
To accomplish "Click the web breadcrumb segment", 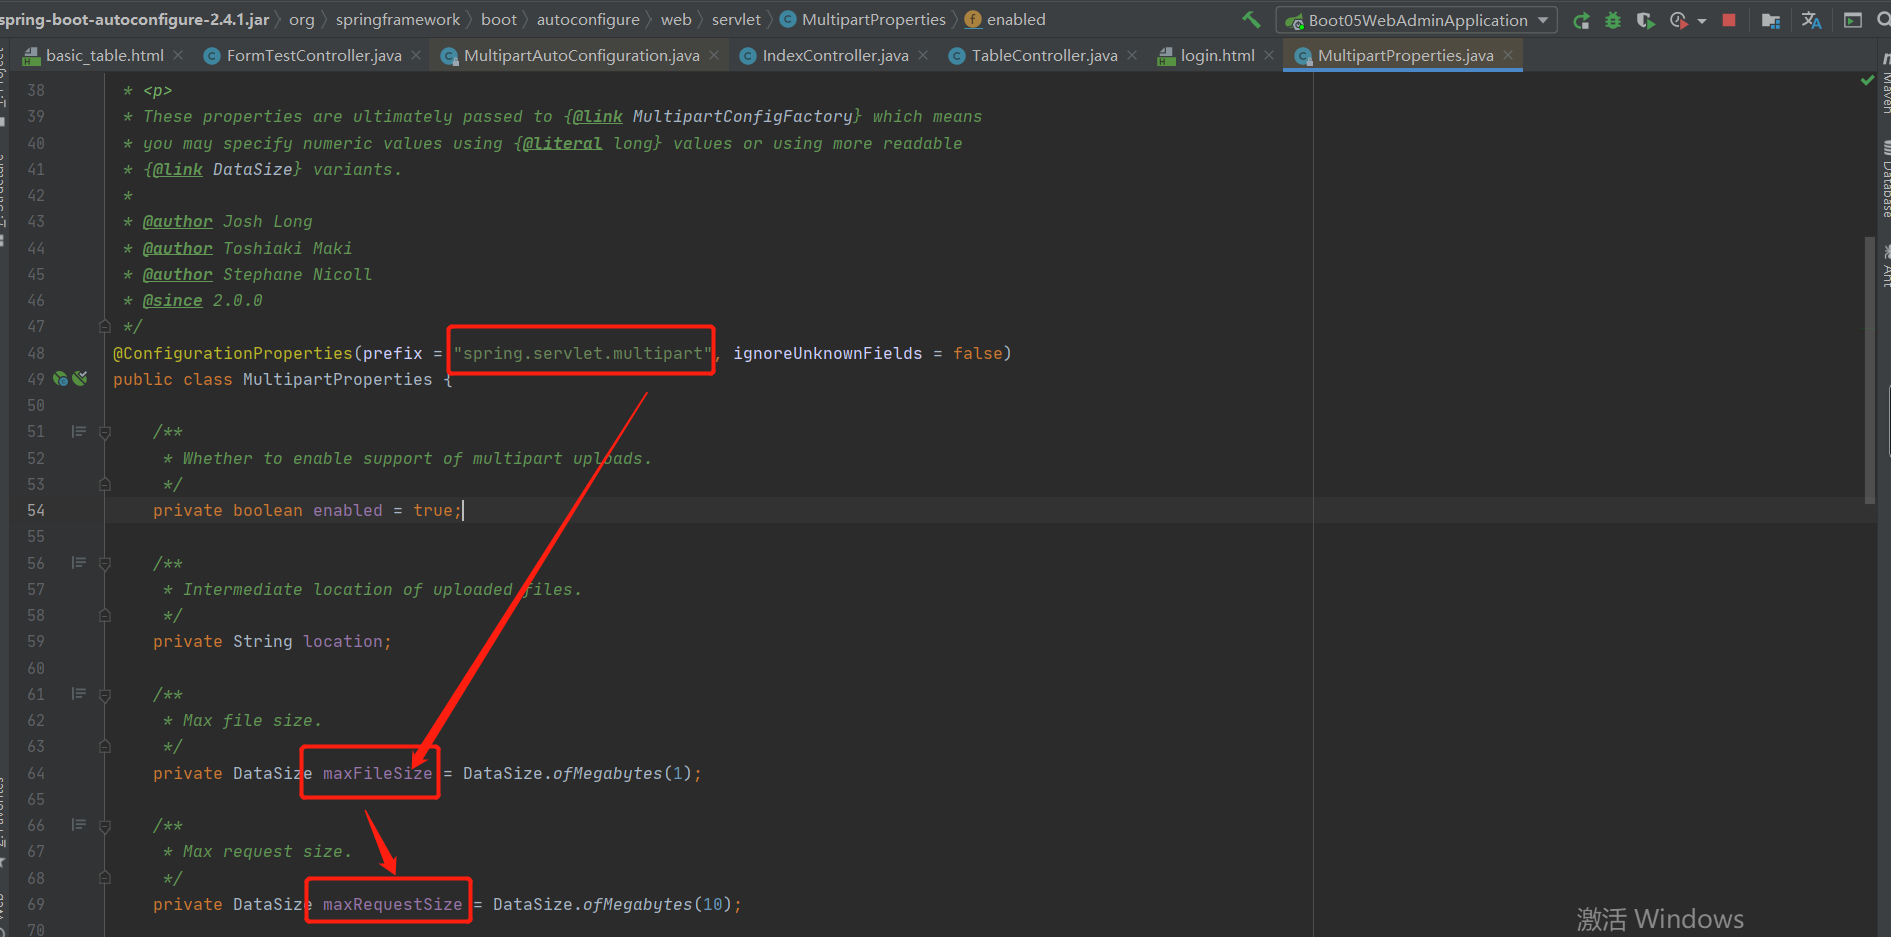I will point(676,20).
